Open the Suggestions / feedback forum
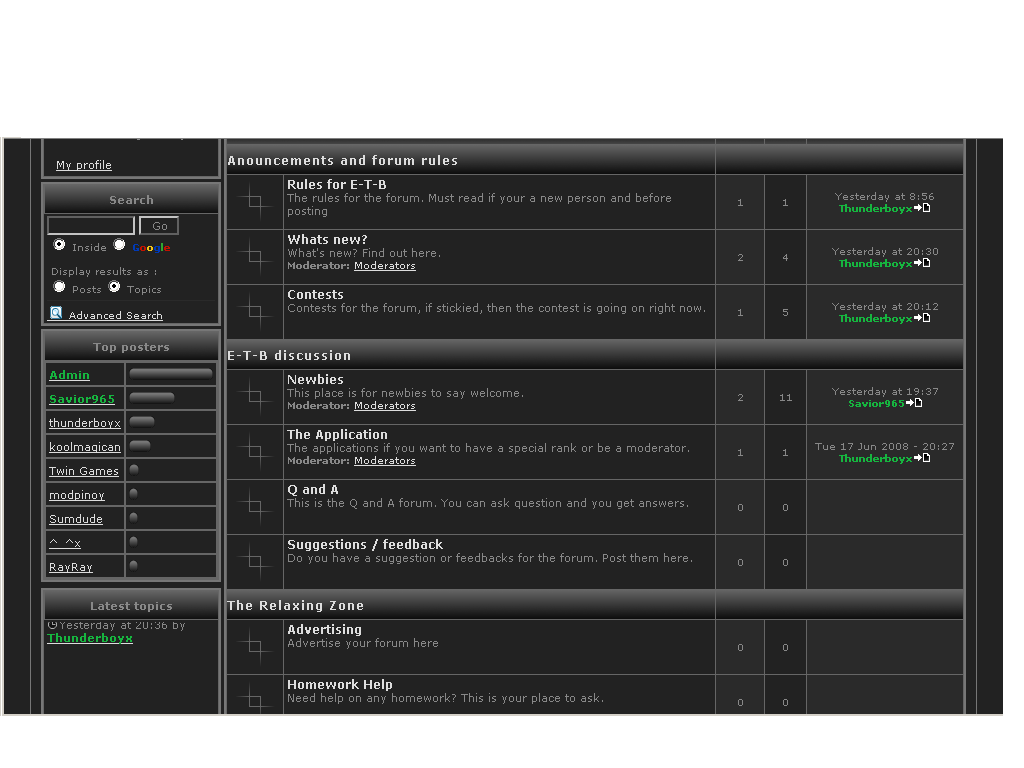The image size is (1024, 768). (x=365, y=545)
